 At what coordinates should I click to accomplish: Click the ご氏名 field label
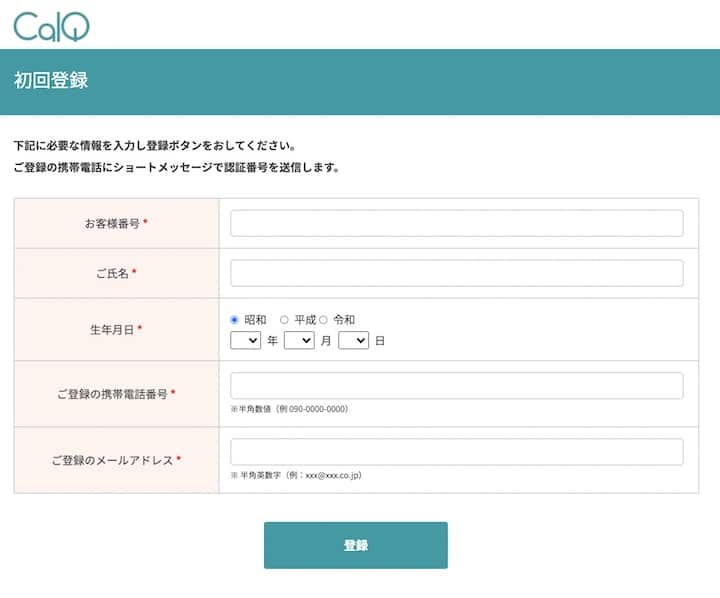tap(110, 273)
